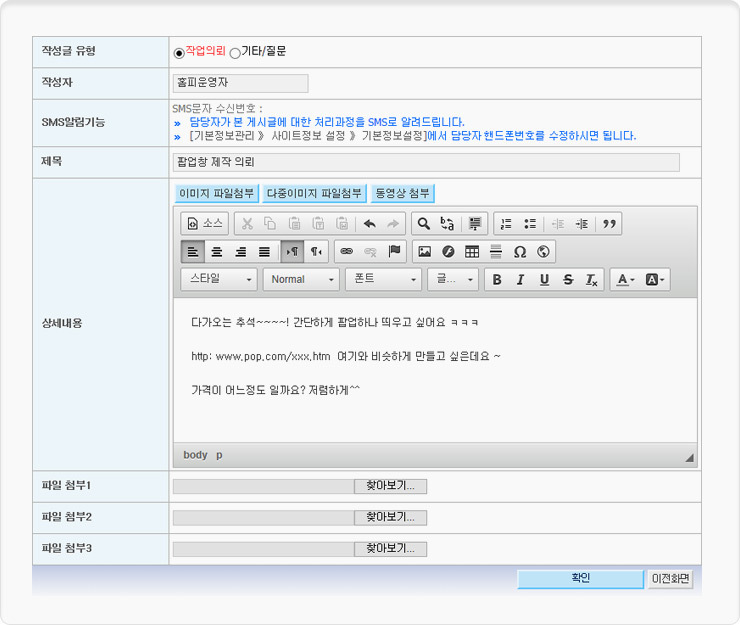
Task: Justify the paragraph text
Action: tap(264, 252)
